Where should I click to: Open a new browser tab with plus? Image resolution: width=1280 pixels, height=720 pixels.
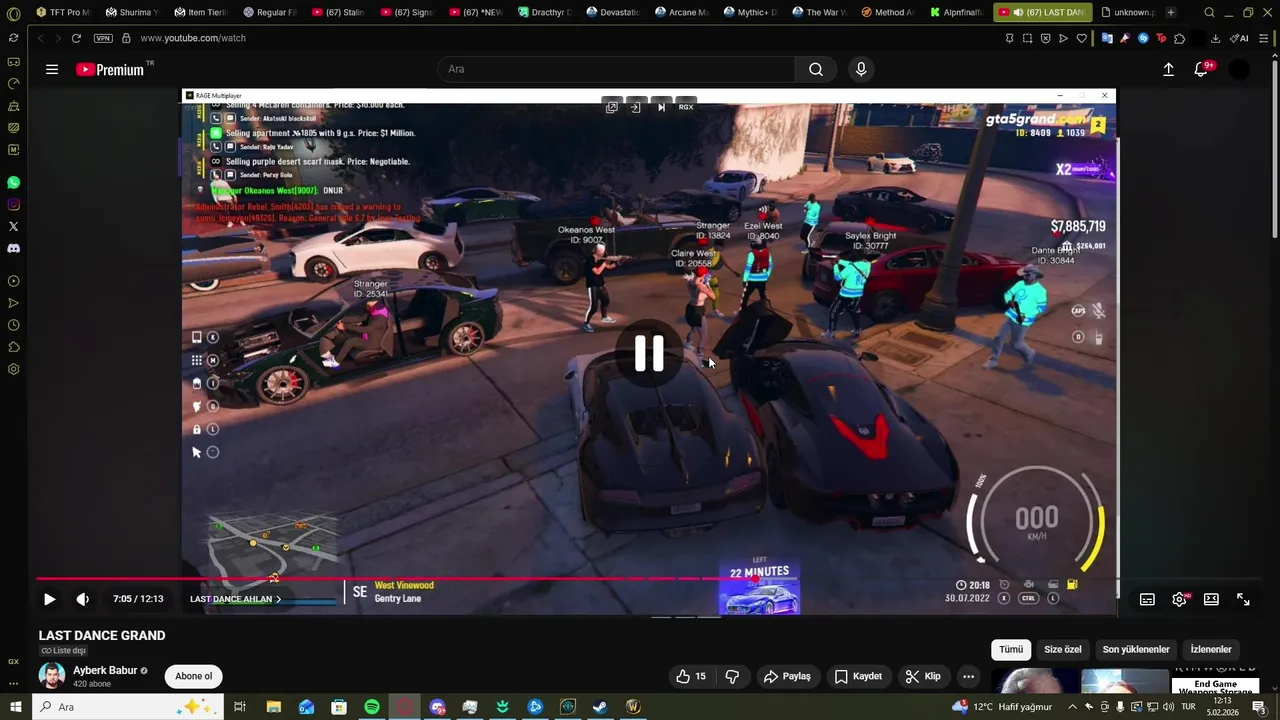[1171, 12]
